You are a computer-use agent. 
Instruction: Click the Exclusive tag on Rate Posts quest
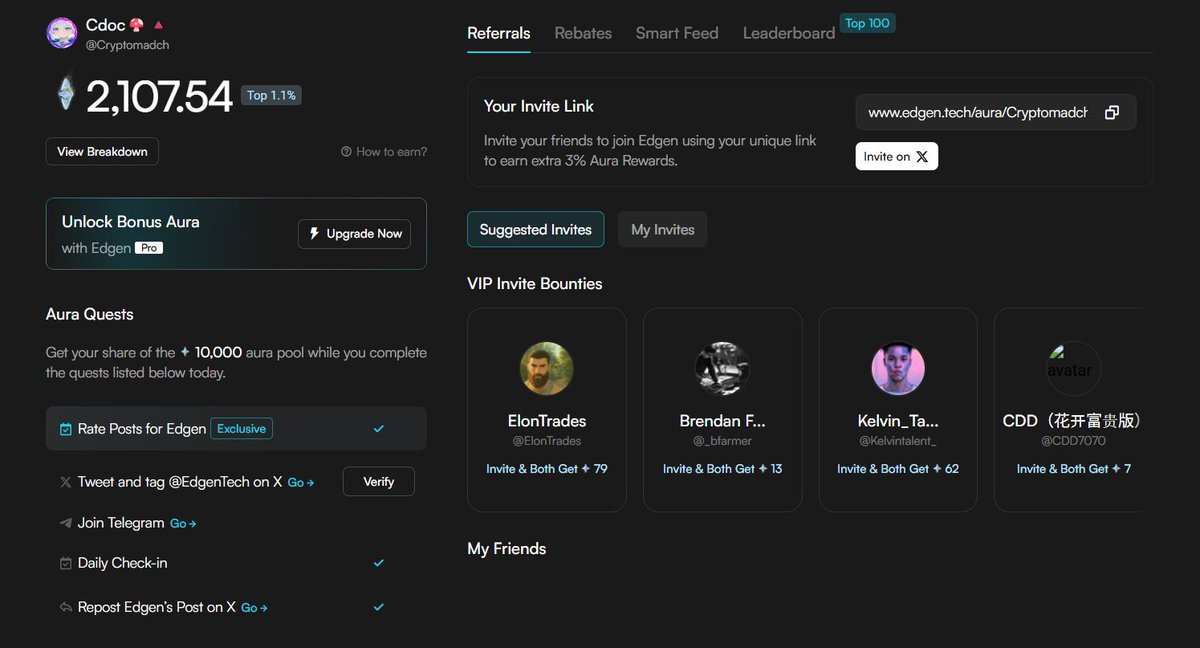pos(242,429)
